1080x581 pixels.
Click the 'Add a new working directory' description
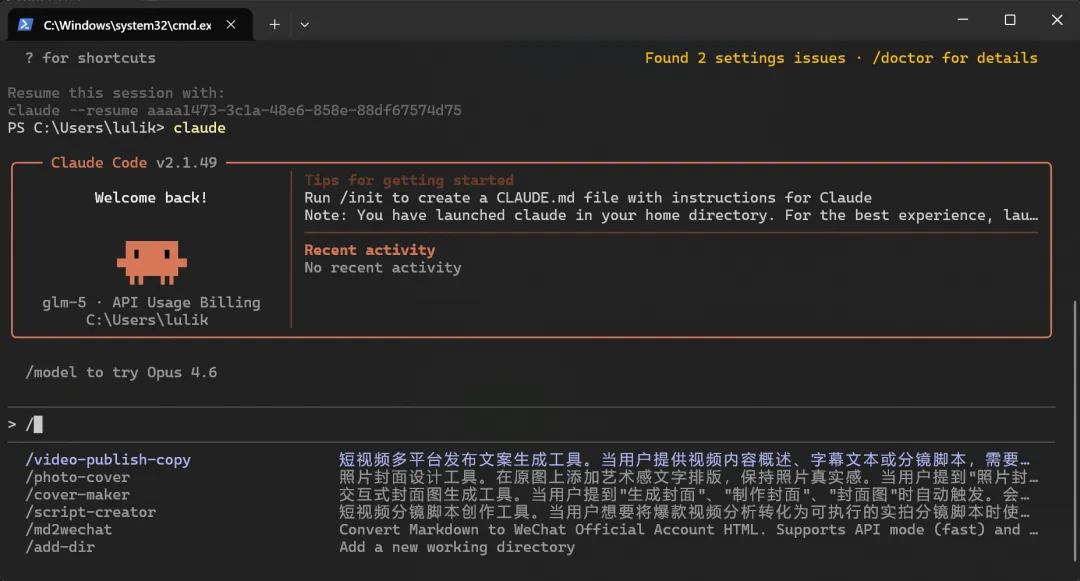457,547
